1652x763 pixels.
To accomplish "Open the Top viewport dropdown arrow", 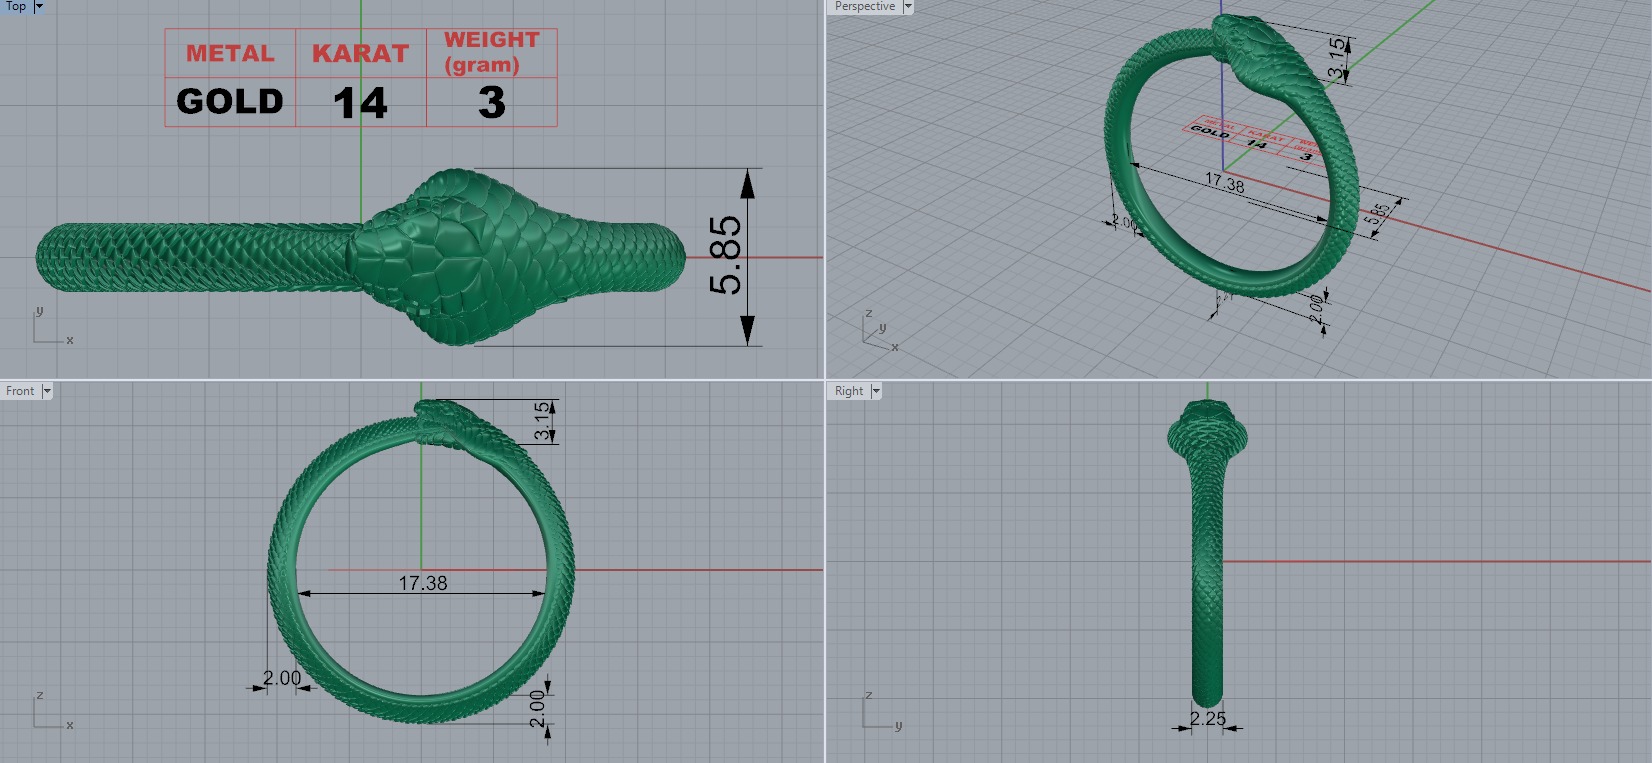I will [x=40, y=6].
